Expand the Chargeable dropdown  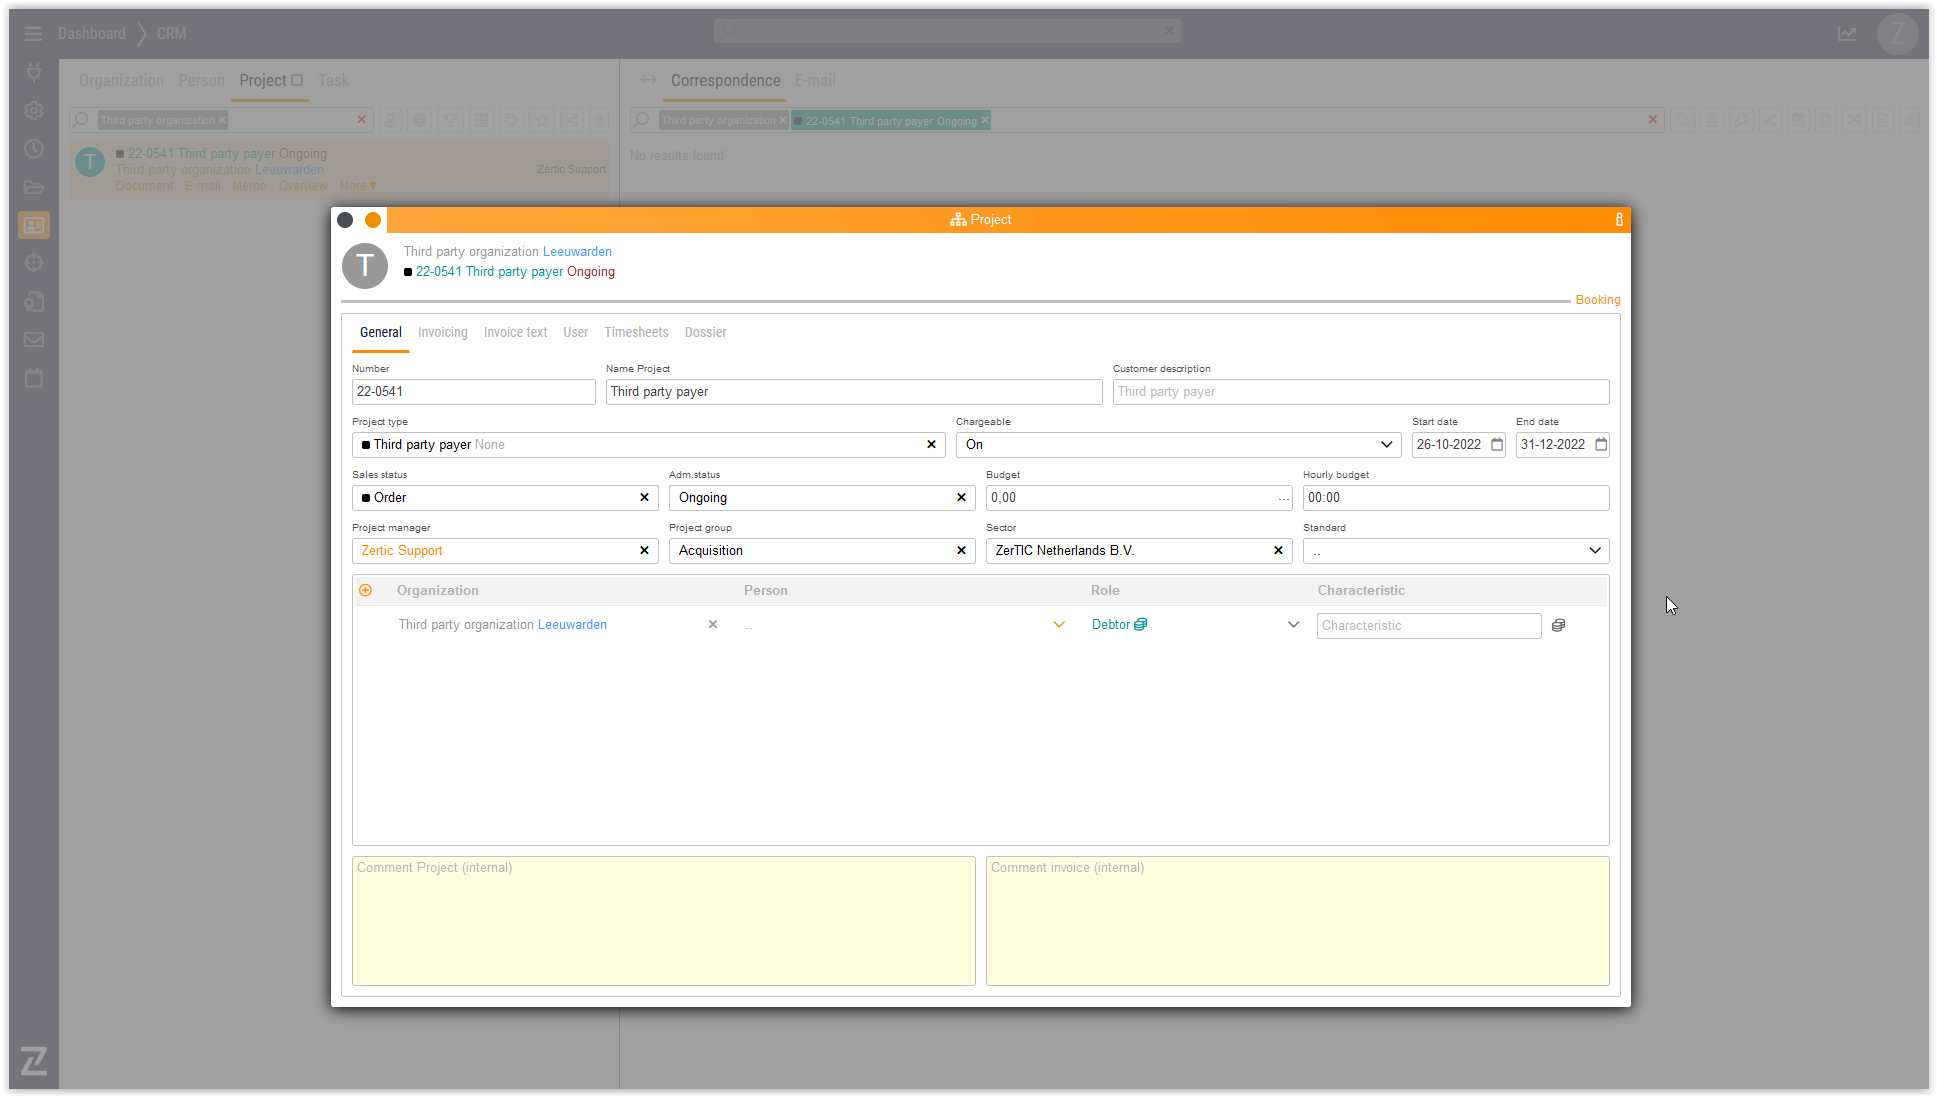[x=1386, y=445]
